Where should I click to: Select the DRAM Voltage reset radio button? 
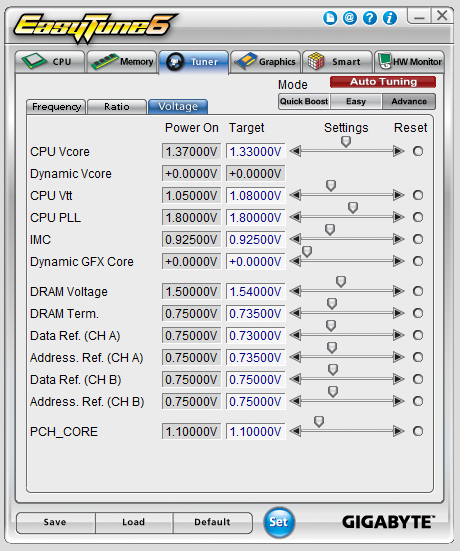pyautogui.click(x=418, y=291)
